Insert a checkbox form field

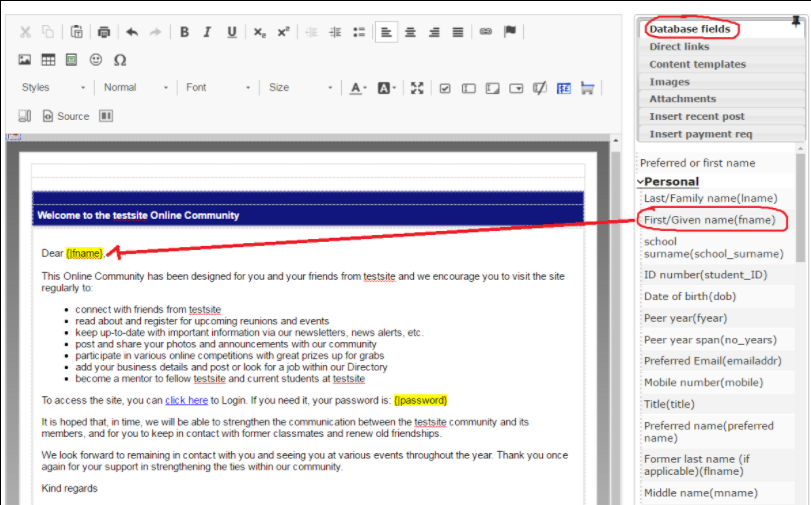coord(445,88)
